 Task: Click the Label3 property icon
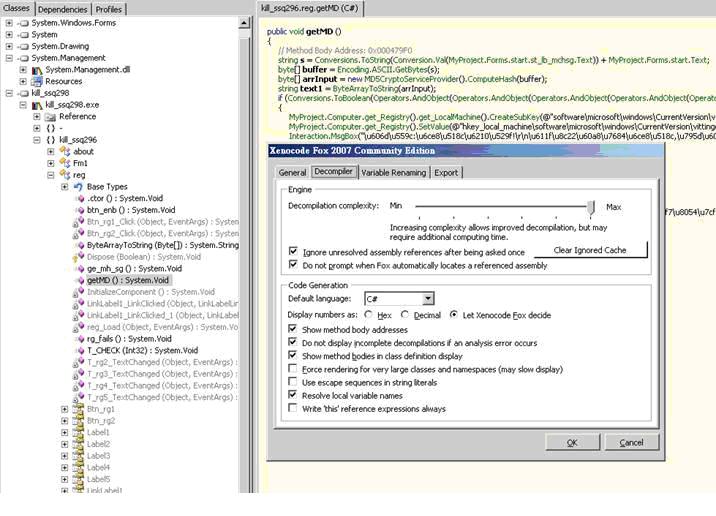(x=79, y=456)
